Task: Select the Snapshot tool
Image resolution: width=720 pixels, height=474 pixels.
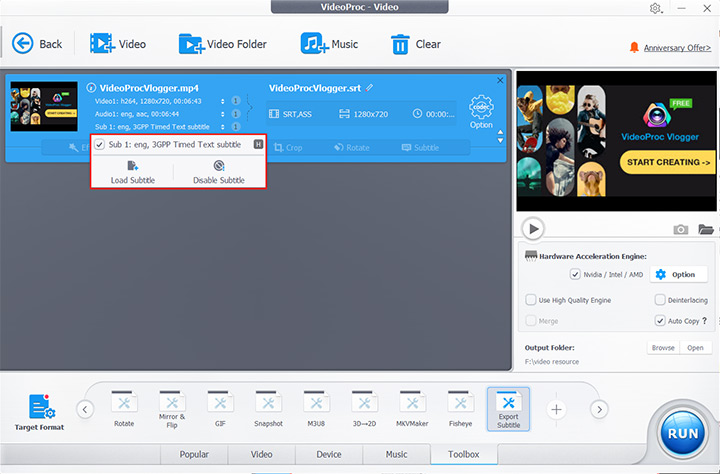Action: 268,409
